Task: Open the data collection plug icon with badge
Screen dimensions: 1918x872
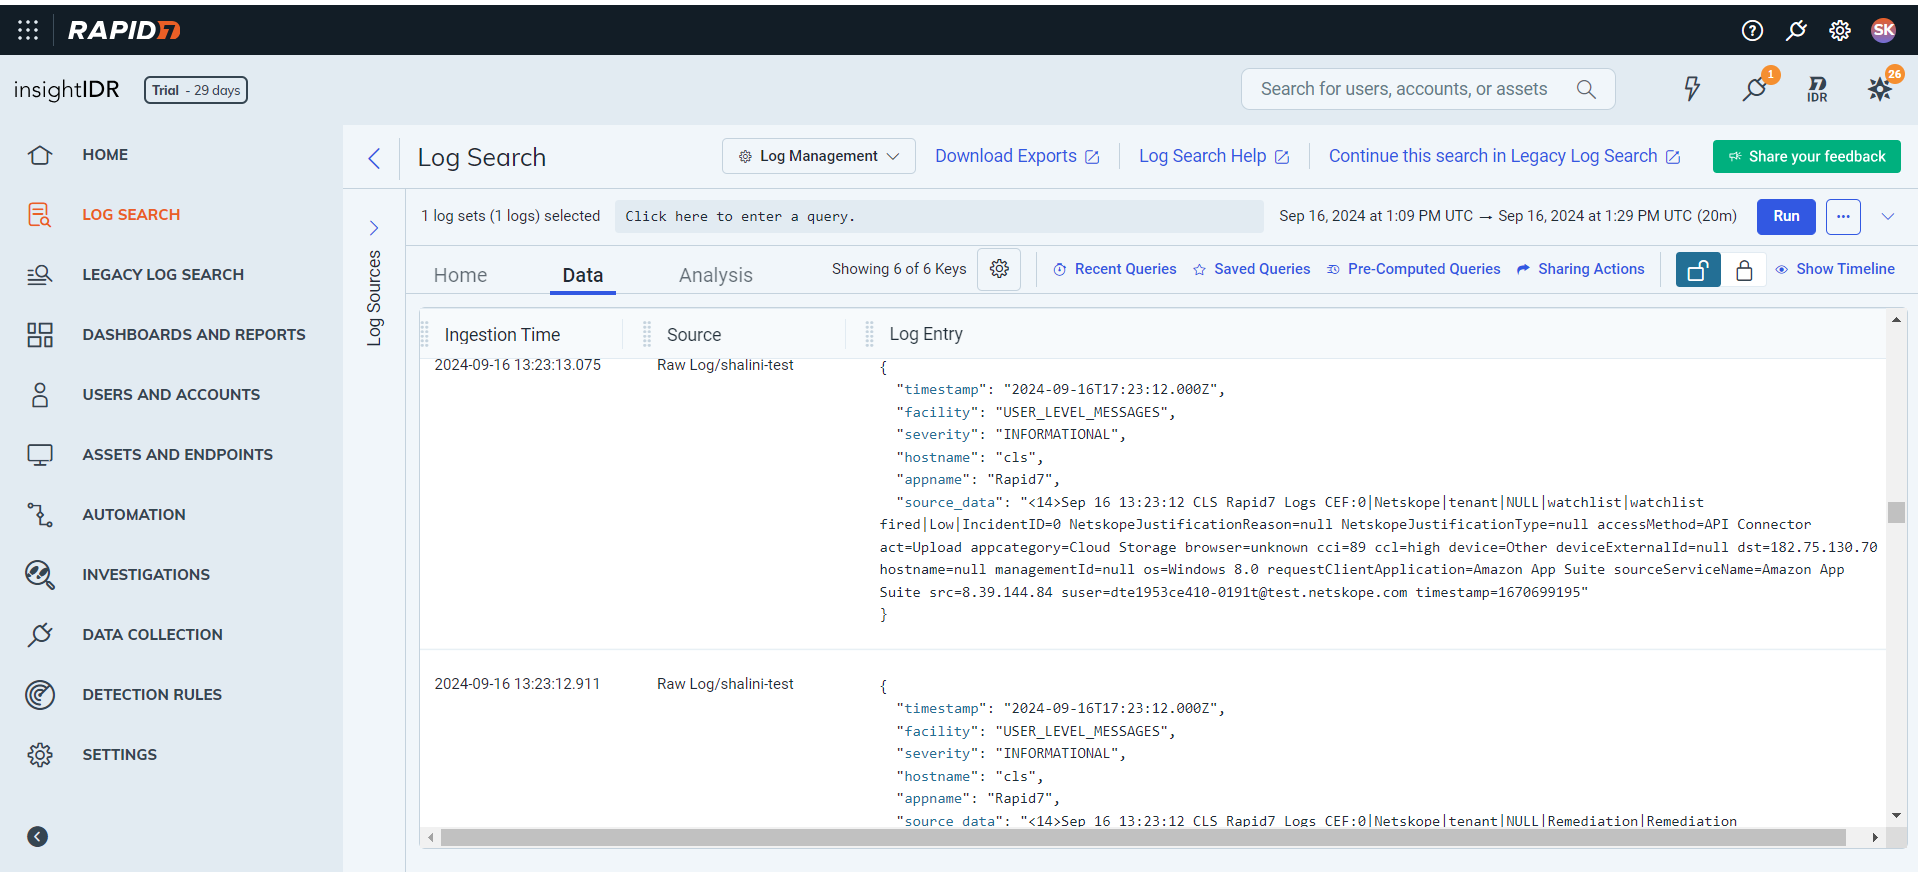Action: [x=1755, y=89]
